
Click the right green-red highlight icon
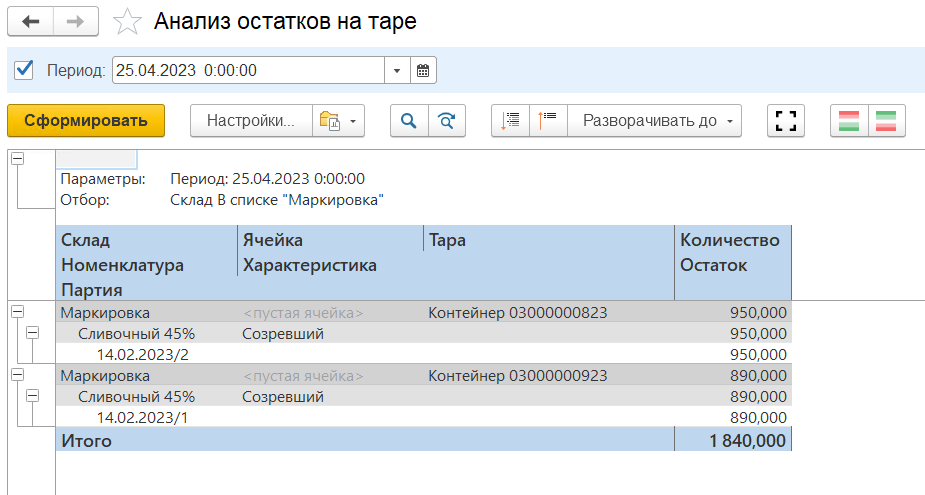[x=886, y=121]
